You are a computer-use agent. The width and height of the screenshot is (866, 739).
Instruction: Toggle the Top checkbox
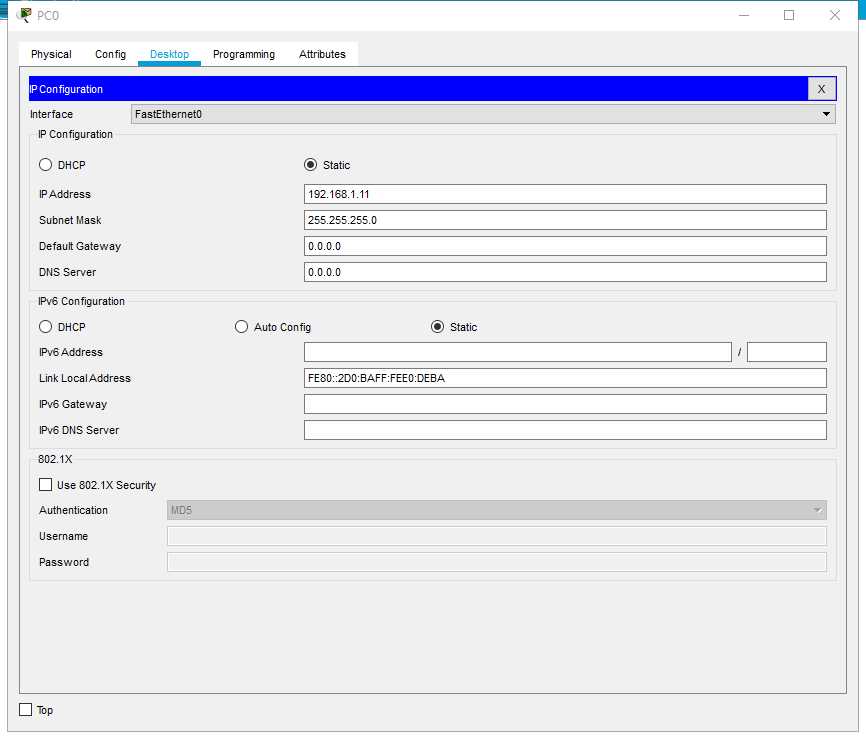click(x=25, y=709)
